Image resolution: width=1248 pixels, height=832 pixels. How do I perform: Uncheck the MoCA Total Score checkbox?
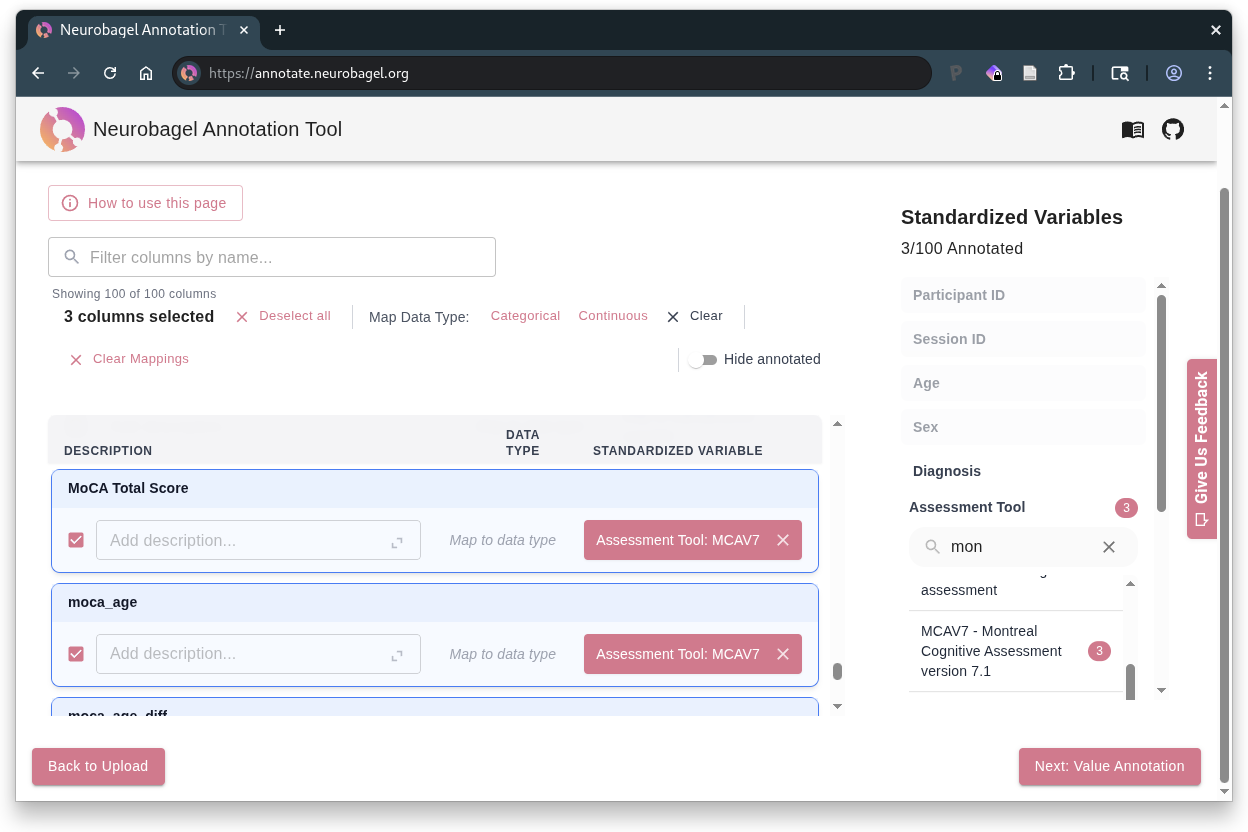76,540
